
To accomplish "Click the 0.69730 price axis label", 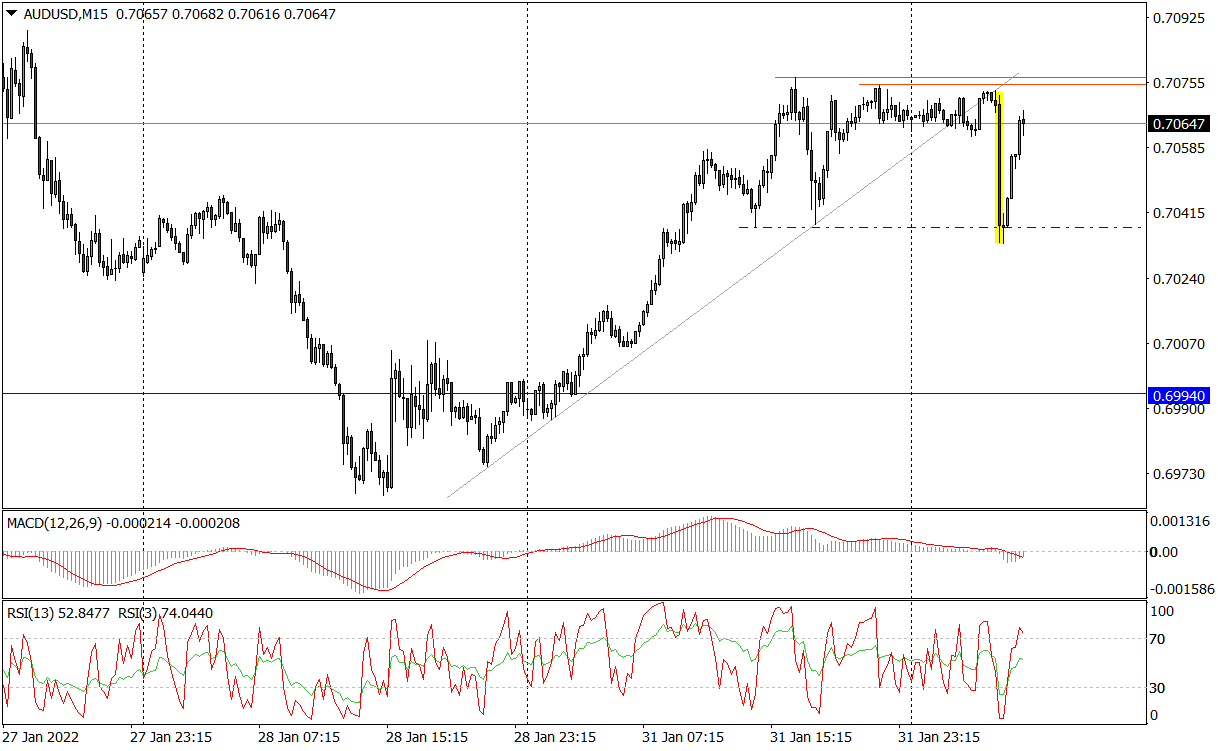I will (x=1178, y=474).
